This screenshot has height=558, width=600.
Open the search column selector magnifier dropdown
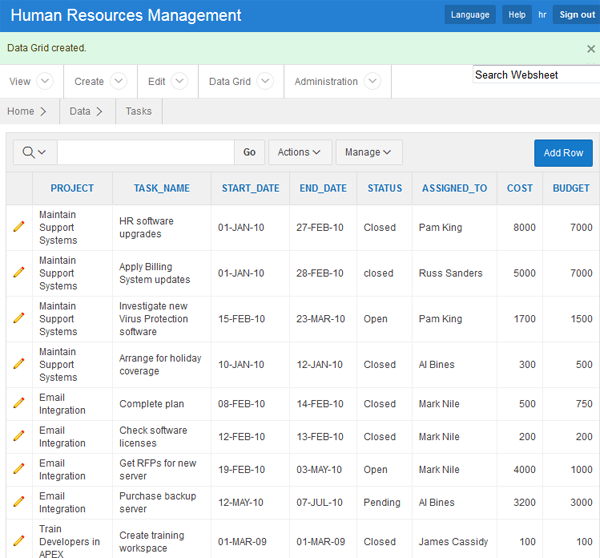pos(34,152)
